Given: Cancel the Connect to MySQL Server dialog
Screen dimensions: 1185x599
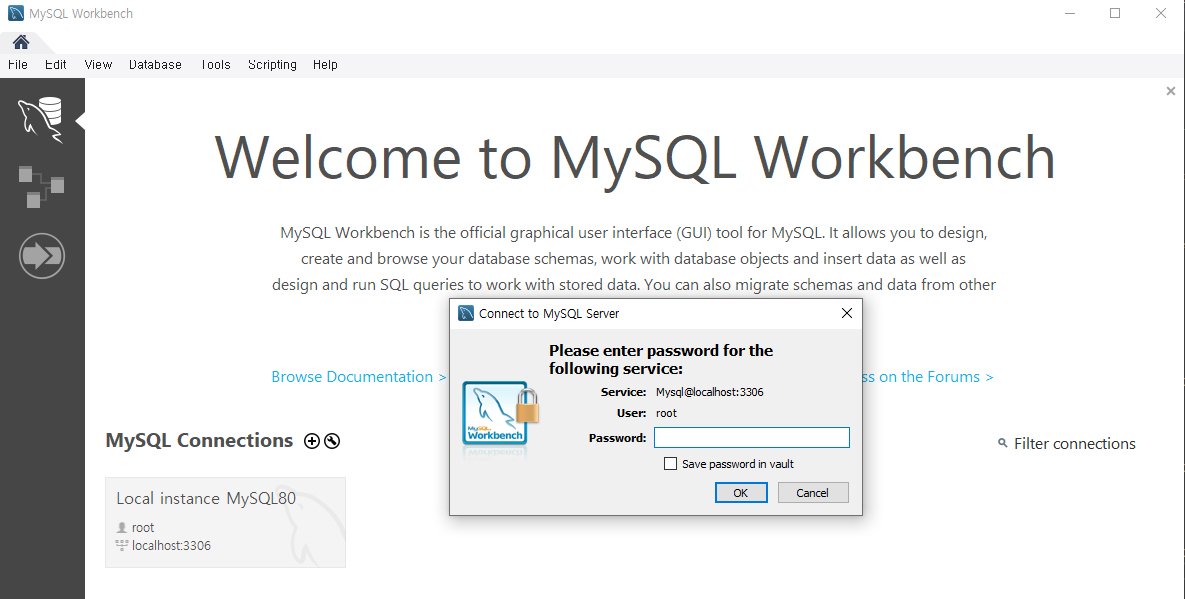Looking at the screenshot, I should pyautogui.click(x=812, y=492).
